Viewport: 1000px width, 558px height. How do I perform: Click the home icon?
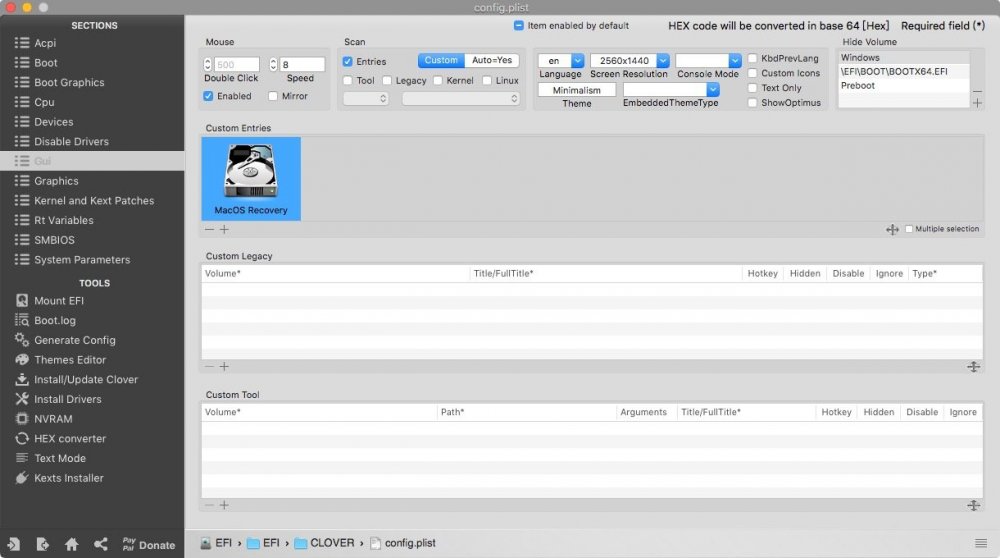tap(71, 544)
